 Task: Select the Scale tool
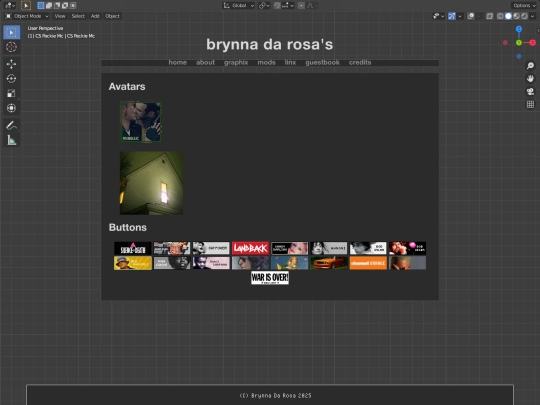(x=11, y=93)
